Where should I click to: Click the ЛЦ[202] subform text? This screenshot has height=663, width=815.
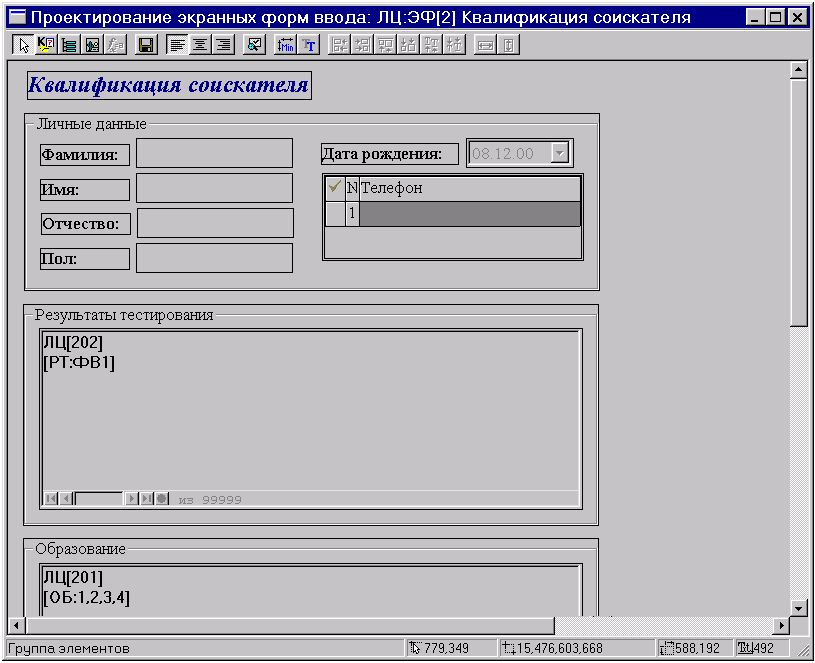(x=73, y=342)
